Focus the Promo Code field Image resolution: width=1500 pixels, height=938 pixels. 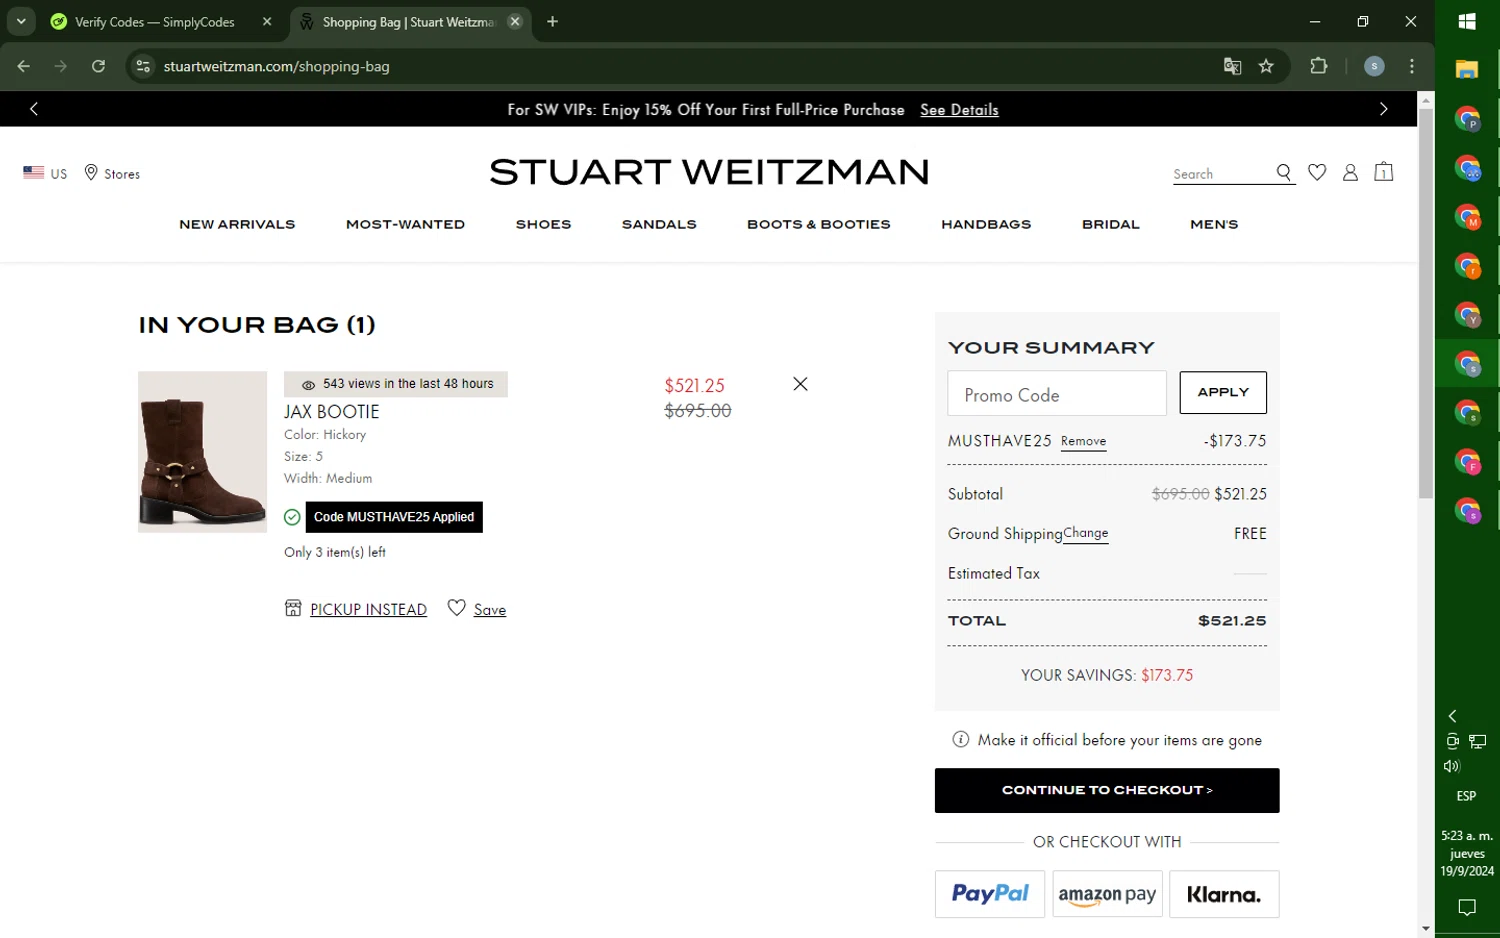(1057, 394)
